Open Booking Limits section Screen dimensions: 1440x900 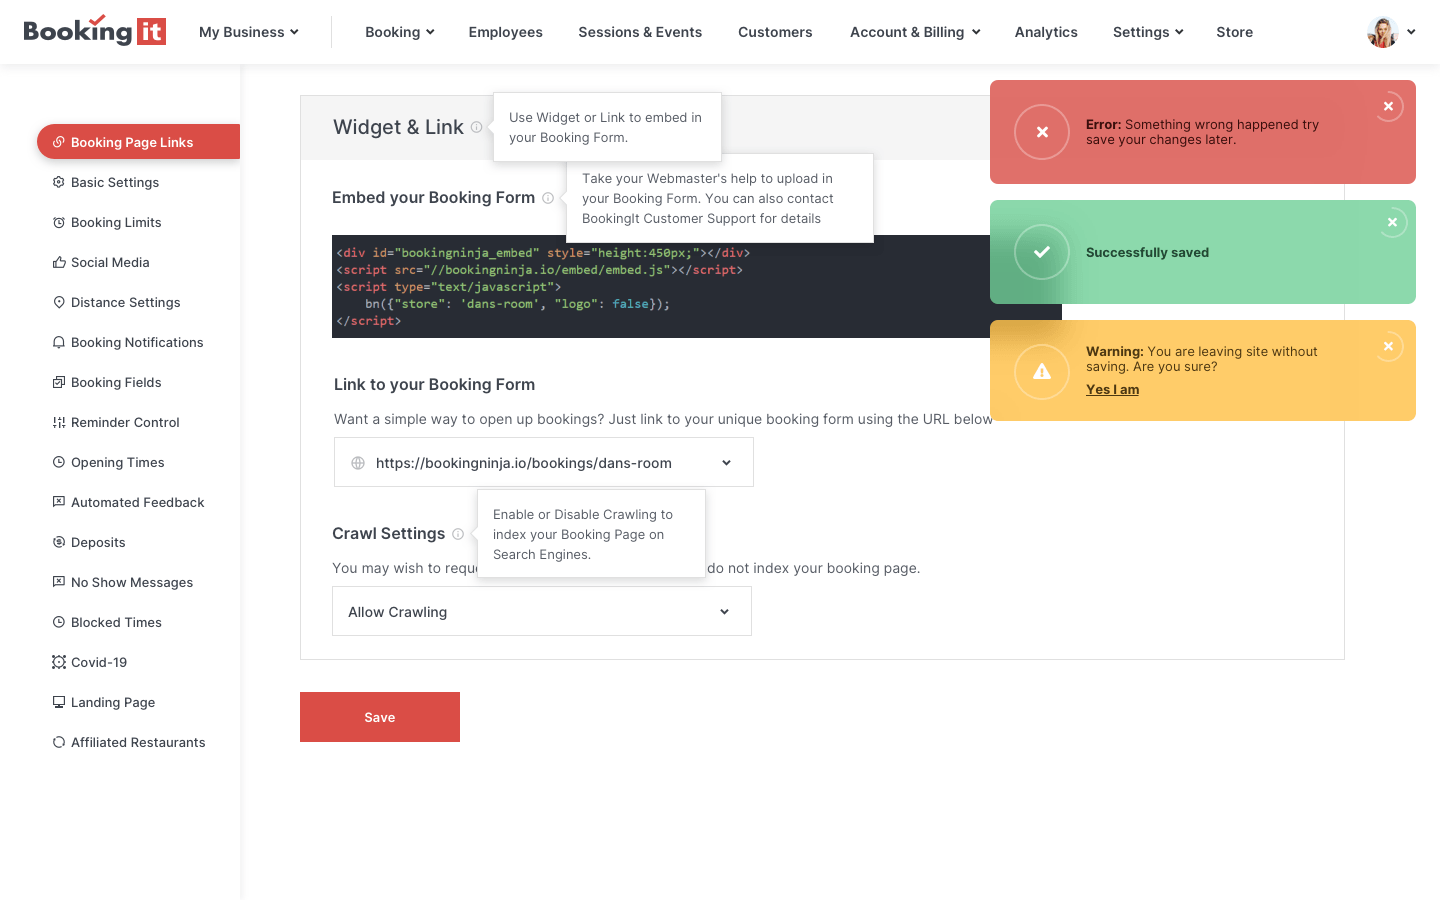[116, 222]
